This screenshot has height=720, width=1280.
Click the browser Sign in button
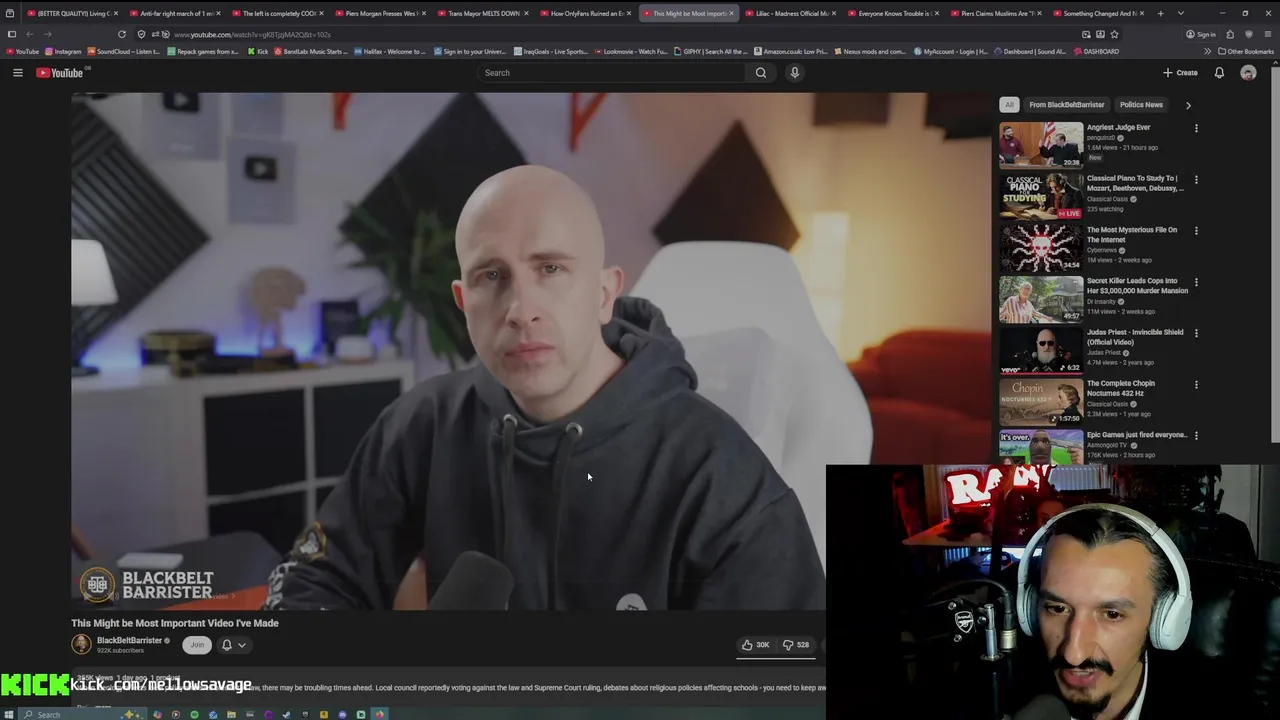pyautogui.click(x=1201, y=34)
